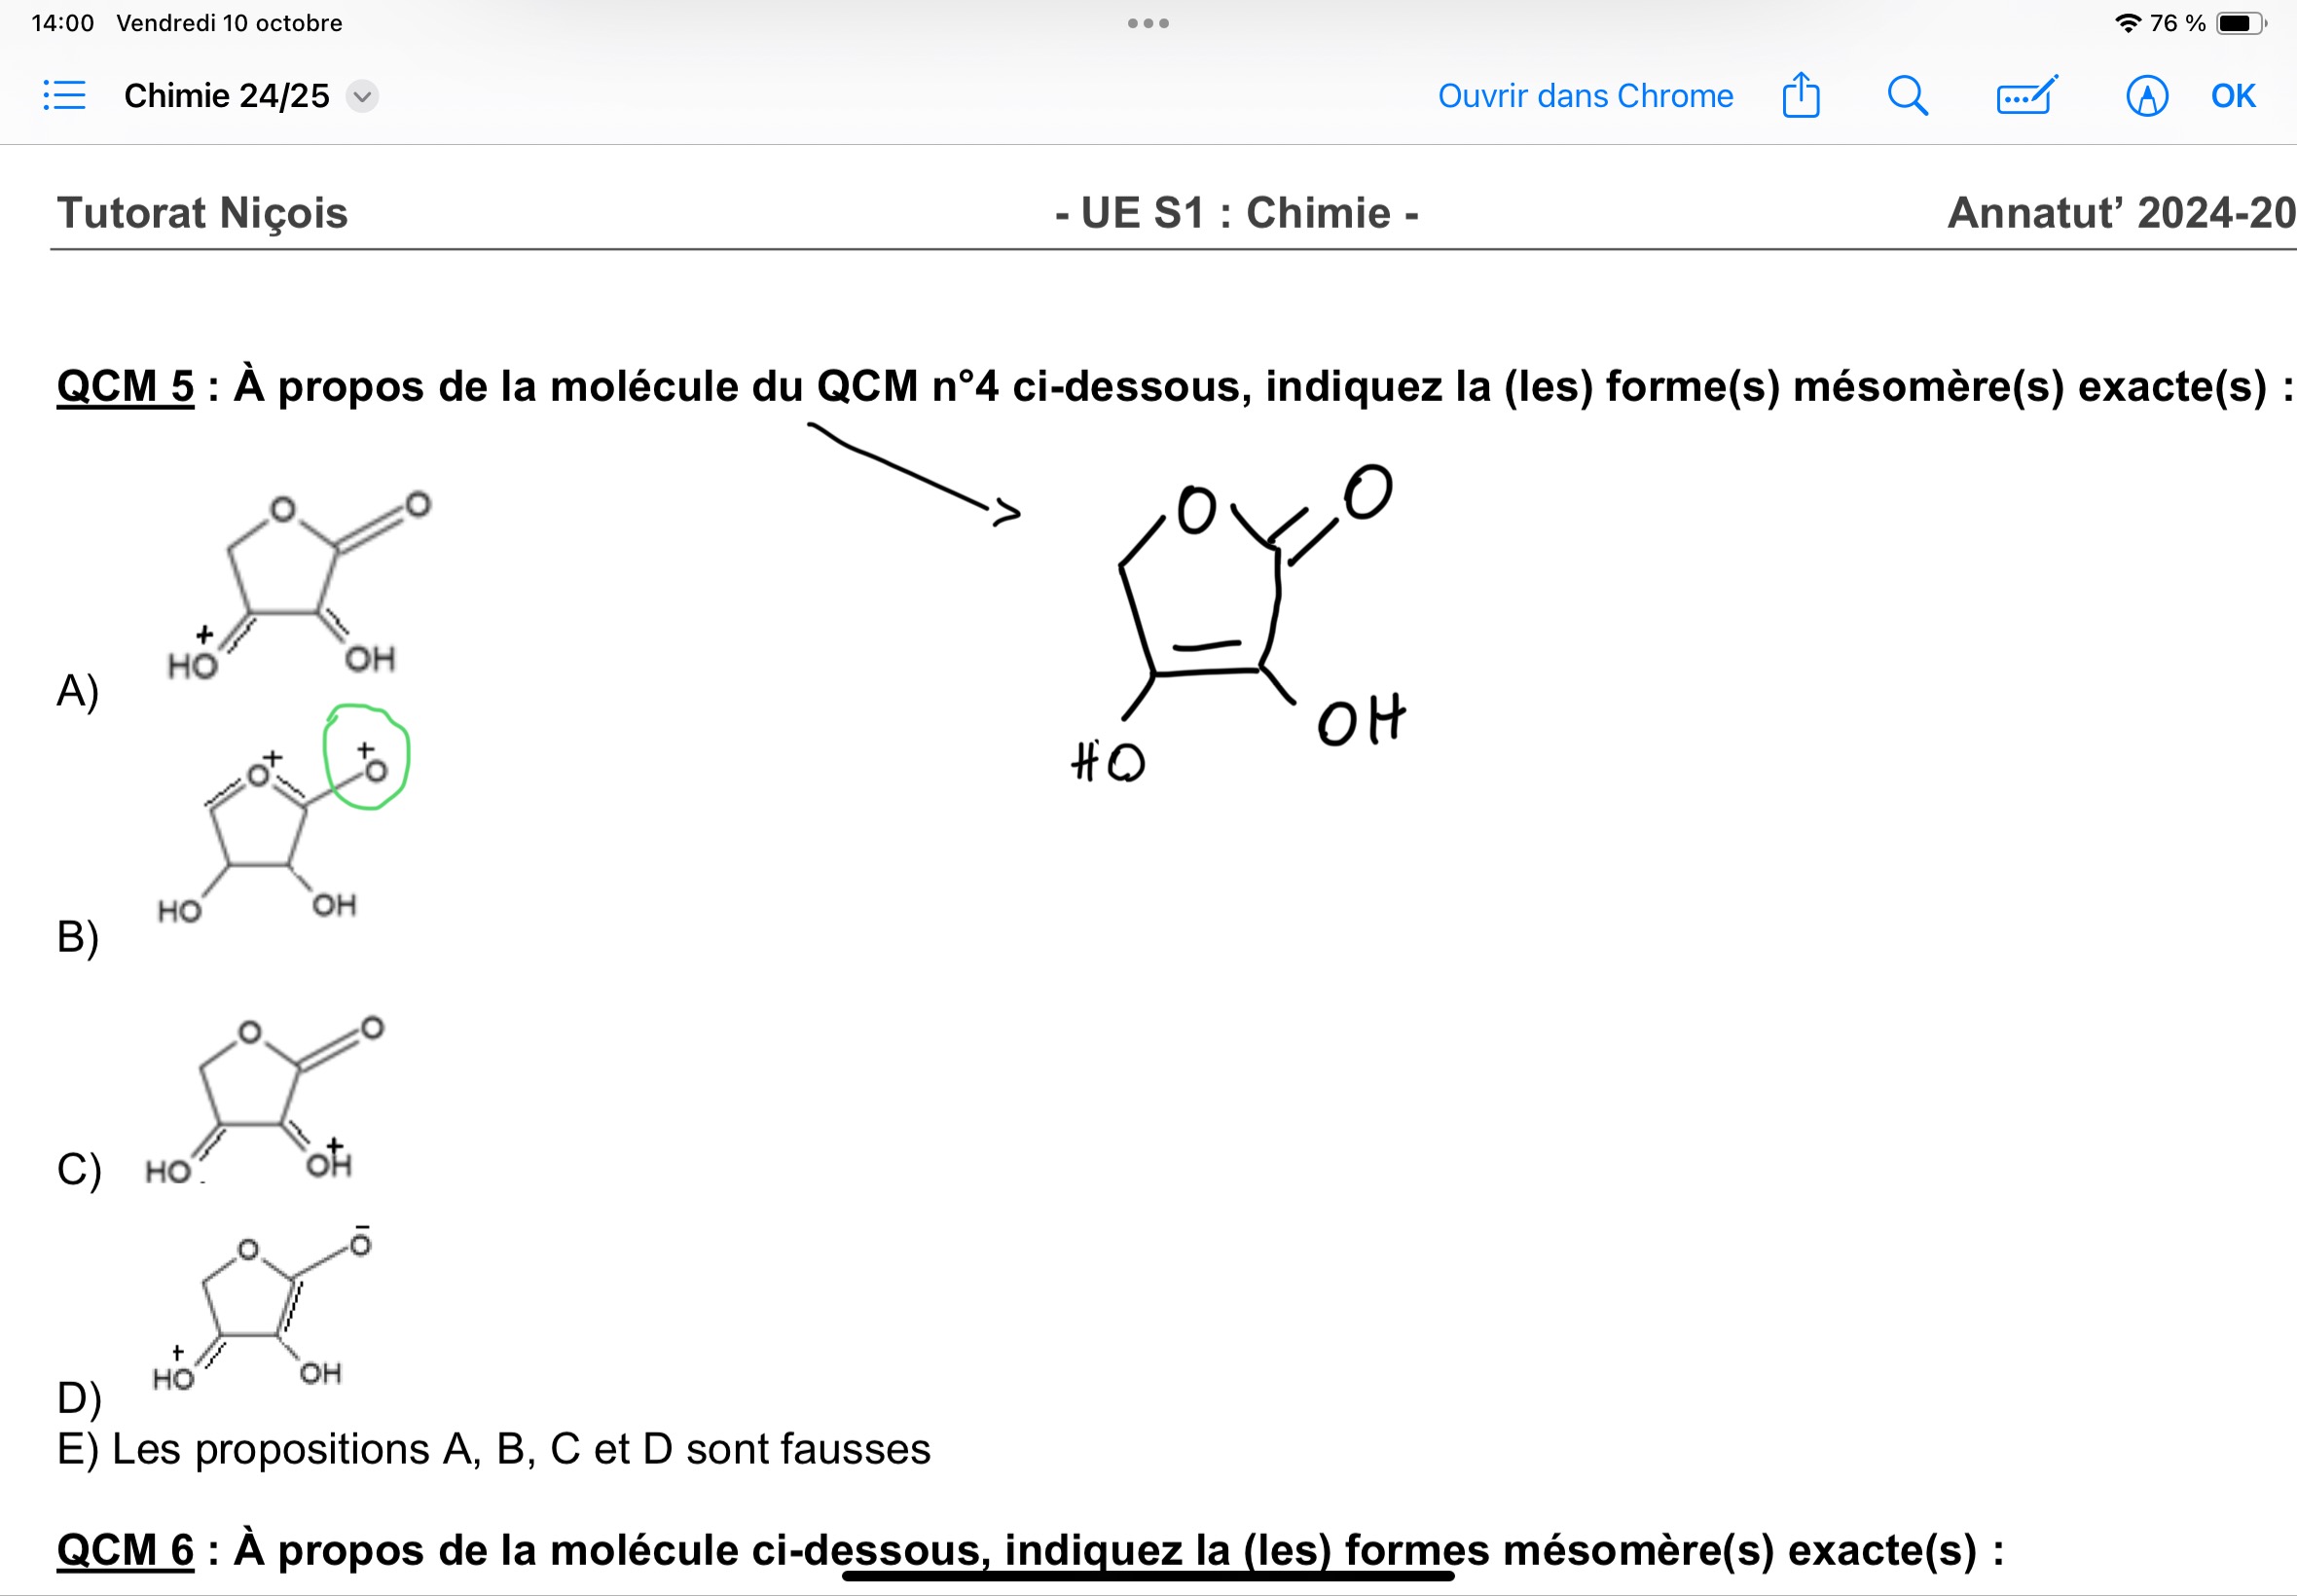Open the table of contents list icon

pyautogui.click(x=65, y=96)
